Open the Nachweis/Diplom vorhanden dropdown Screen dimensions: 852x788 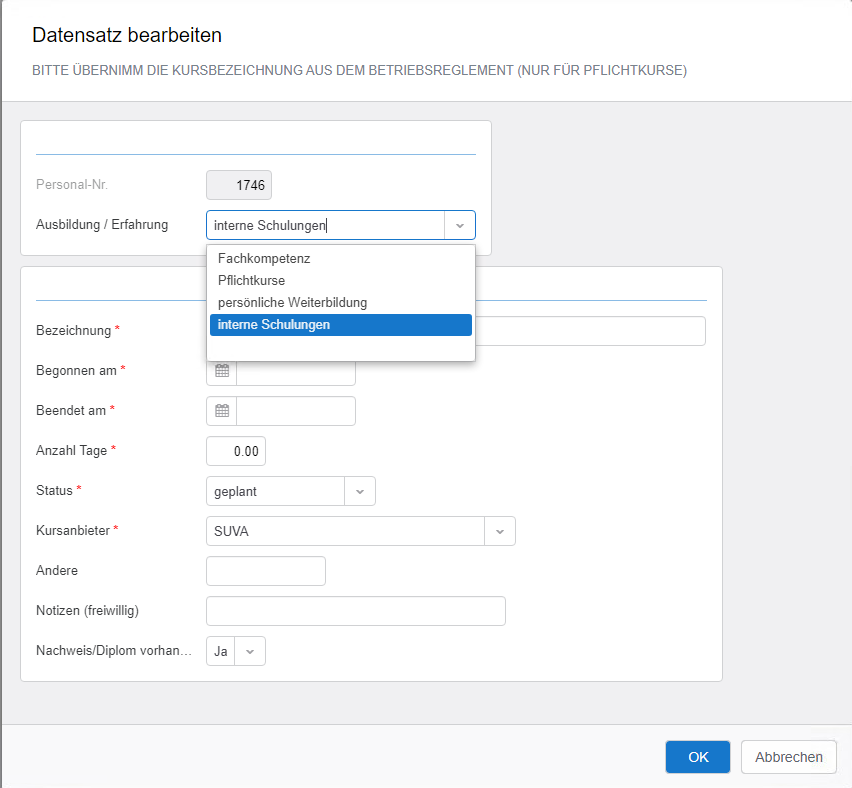pos(250,651)
